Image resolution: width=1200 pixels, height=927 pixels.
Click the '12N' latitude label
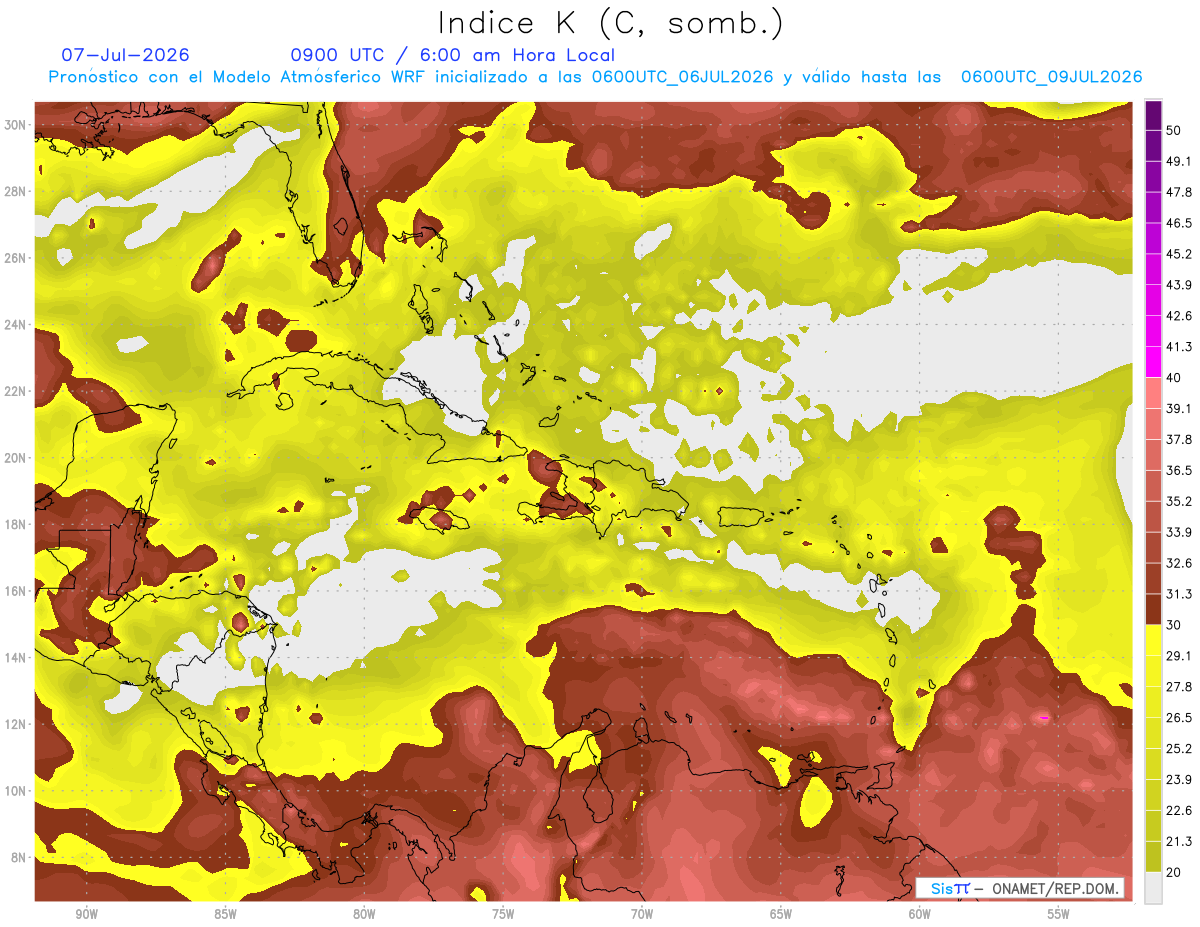coord(17,724)
